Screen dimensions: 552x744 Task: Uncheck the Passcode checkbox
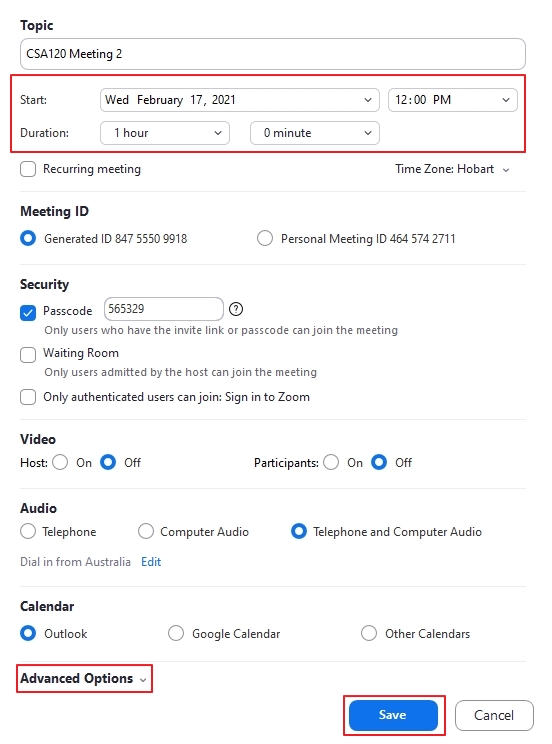(x=28, y=313)
